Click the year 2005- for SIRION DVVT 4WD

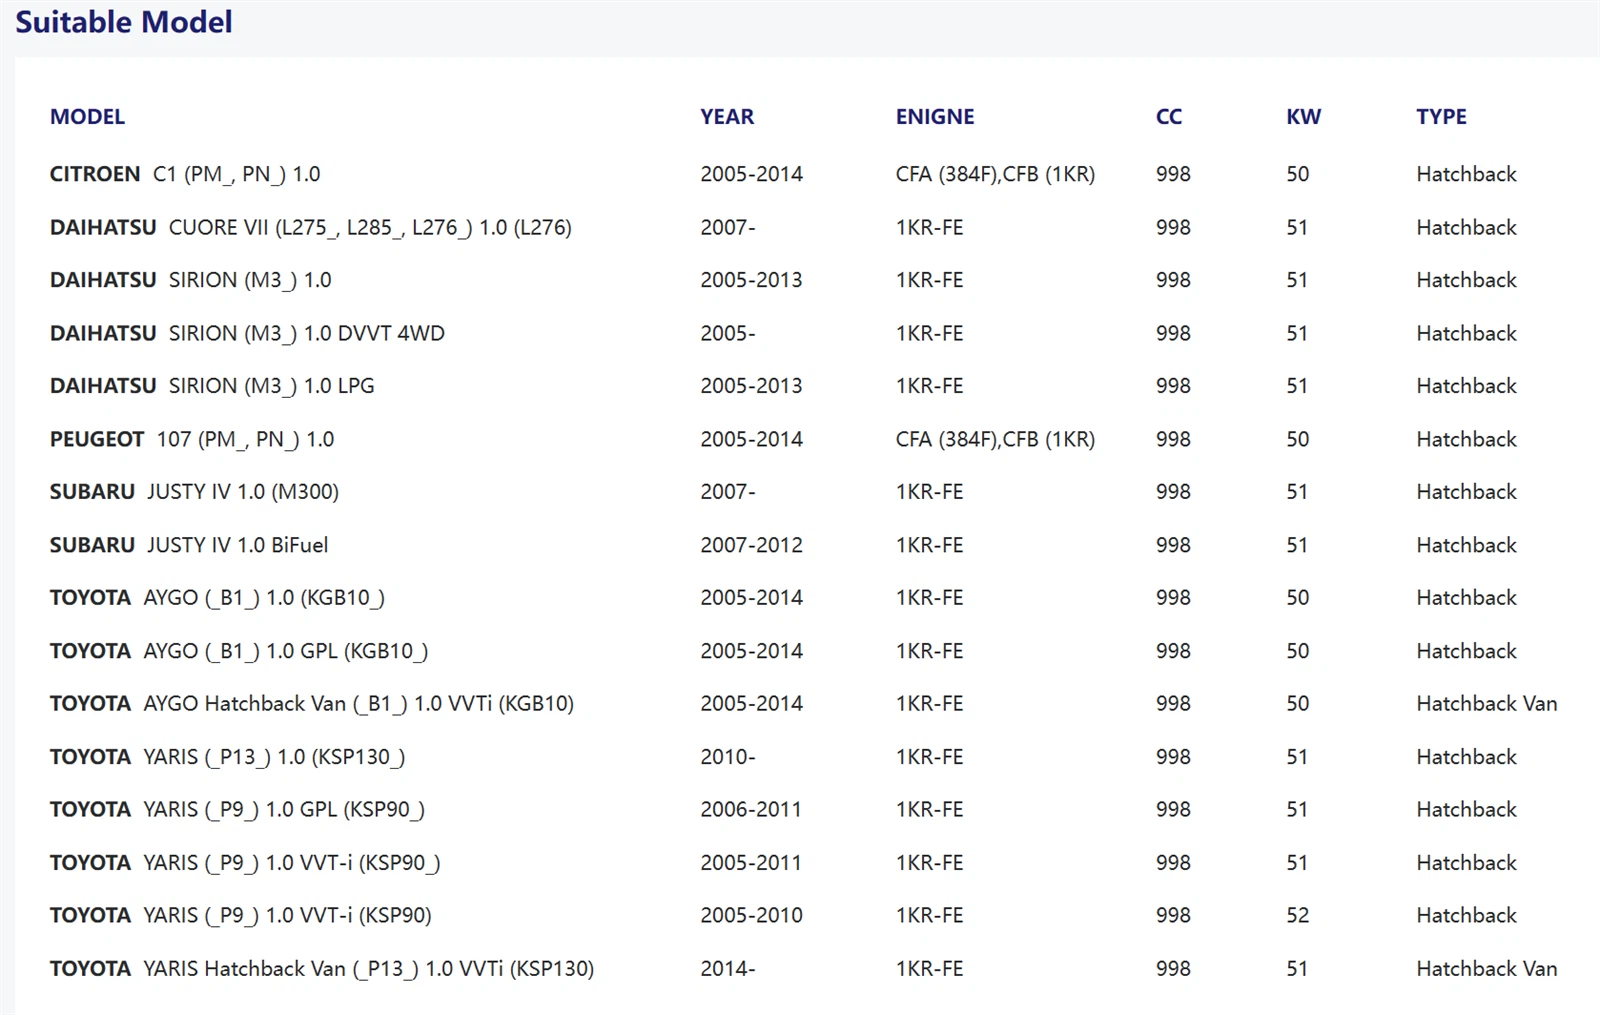coord(728,333)
